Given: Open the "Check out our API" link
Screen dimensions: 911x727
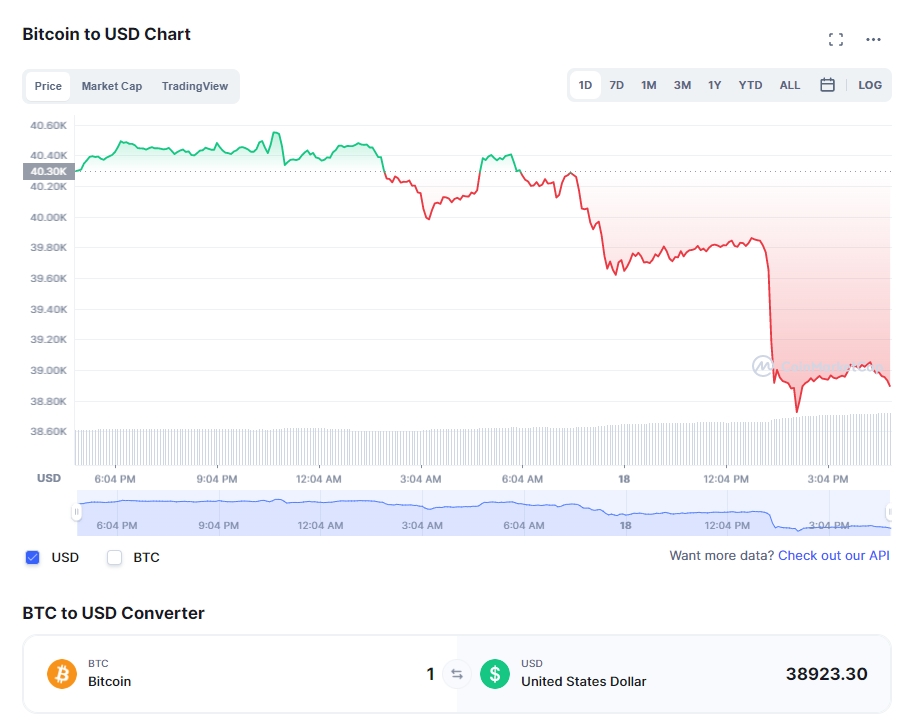Looking at the screenshot, I should click(834, 556).
